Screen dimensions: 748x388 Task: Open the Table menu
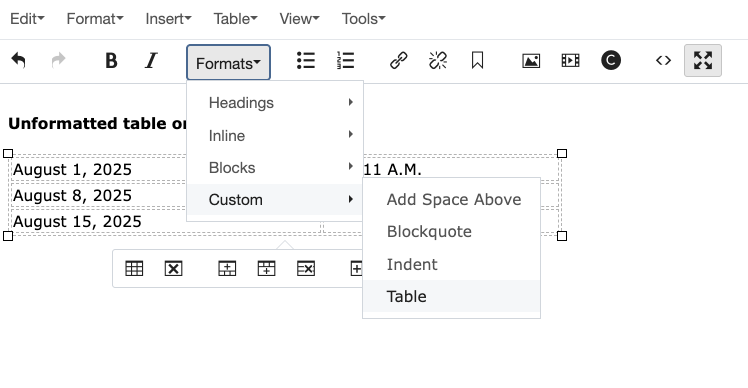coord(235,19)
